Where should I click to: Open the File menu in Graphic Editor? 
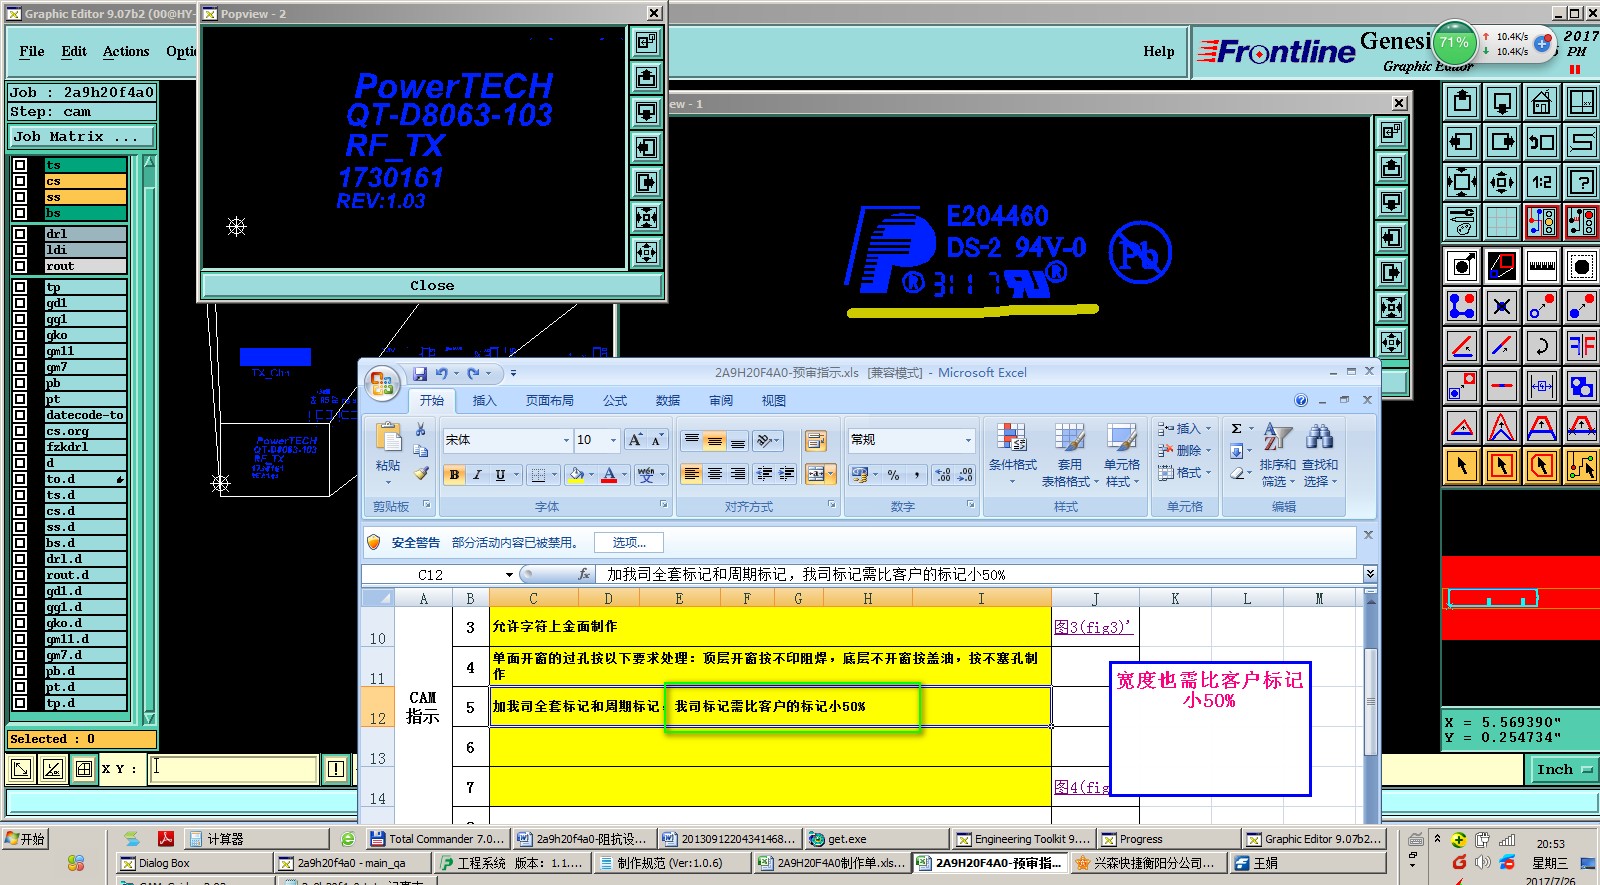coord(32,51)
